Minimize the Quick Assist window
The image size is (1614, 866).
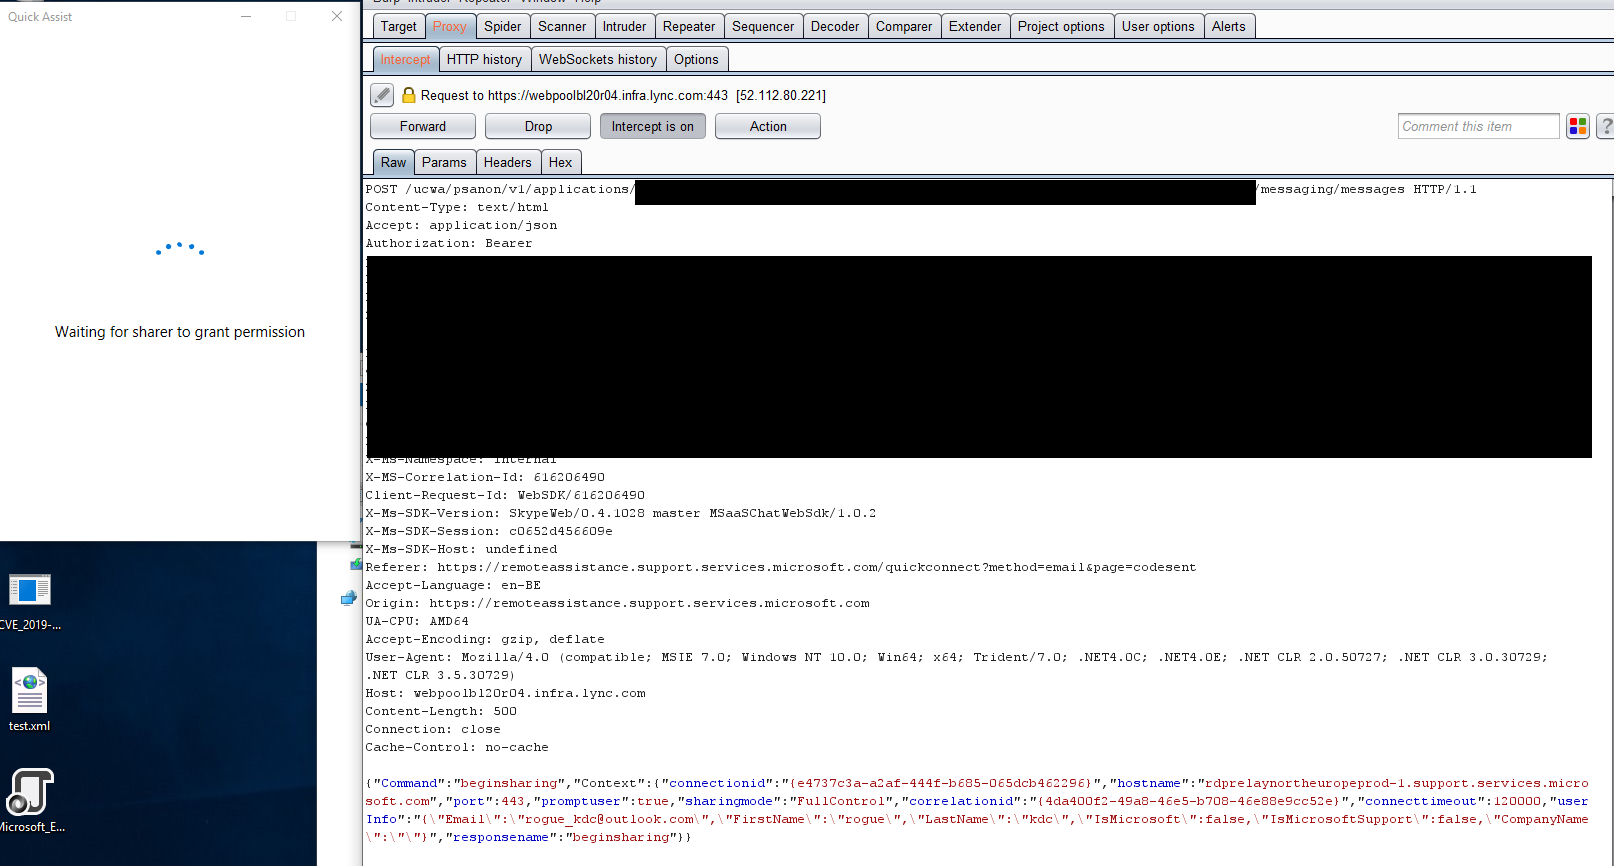click(246, 16)
